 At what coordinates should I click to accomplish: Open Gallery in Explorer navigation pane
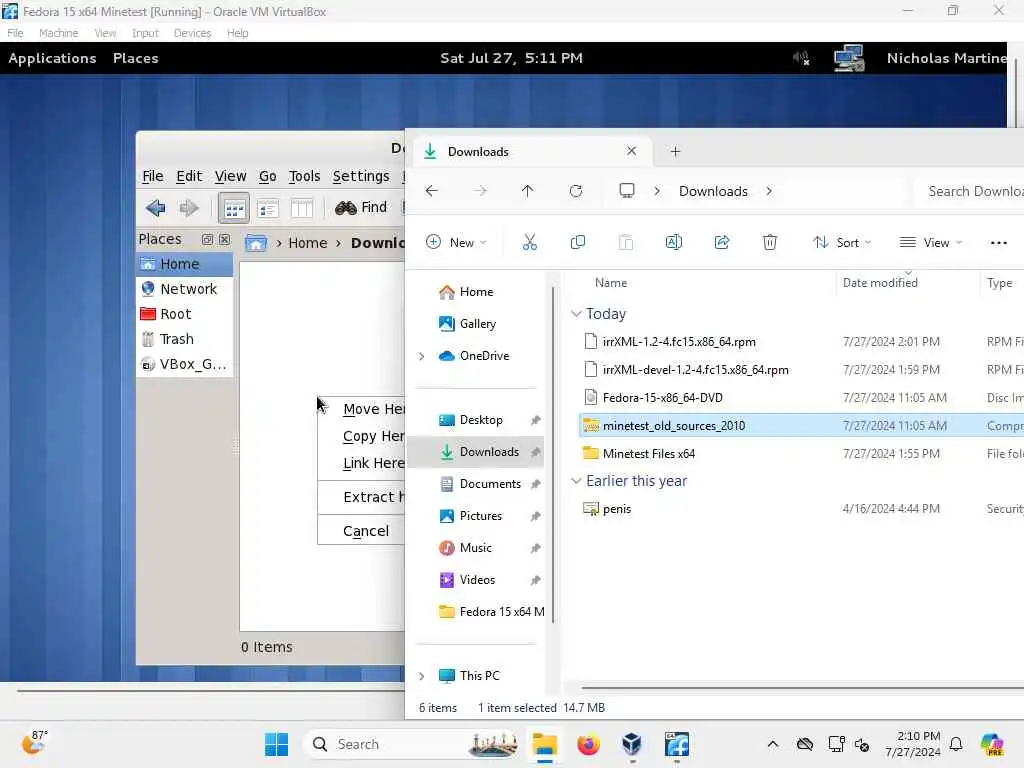(x=477, y=324)
